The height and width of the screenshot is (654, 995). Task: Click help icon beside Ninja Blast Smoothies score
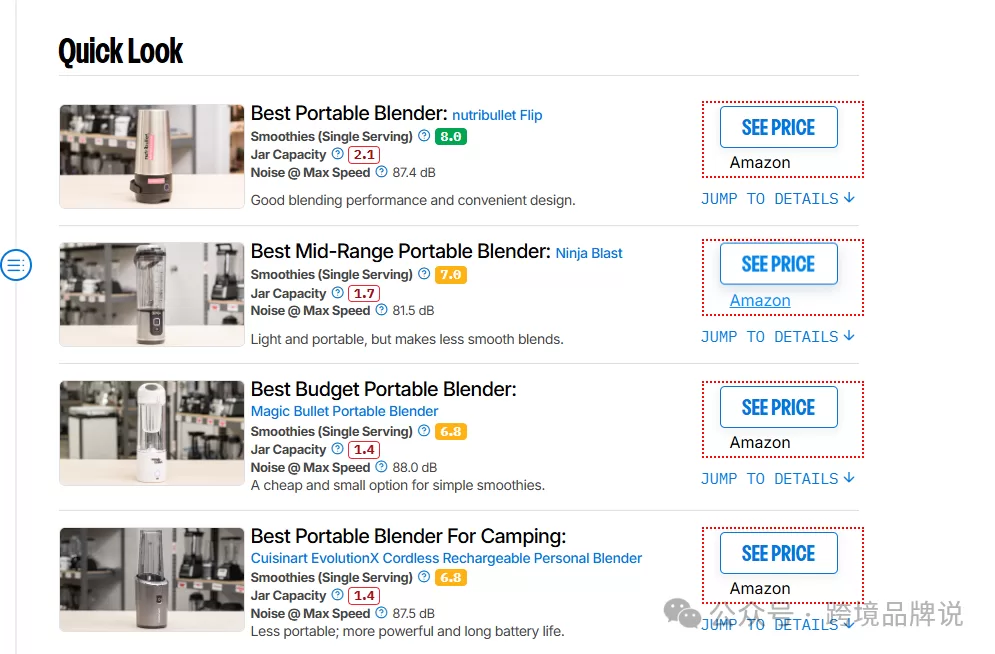(x=424, y=274)
